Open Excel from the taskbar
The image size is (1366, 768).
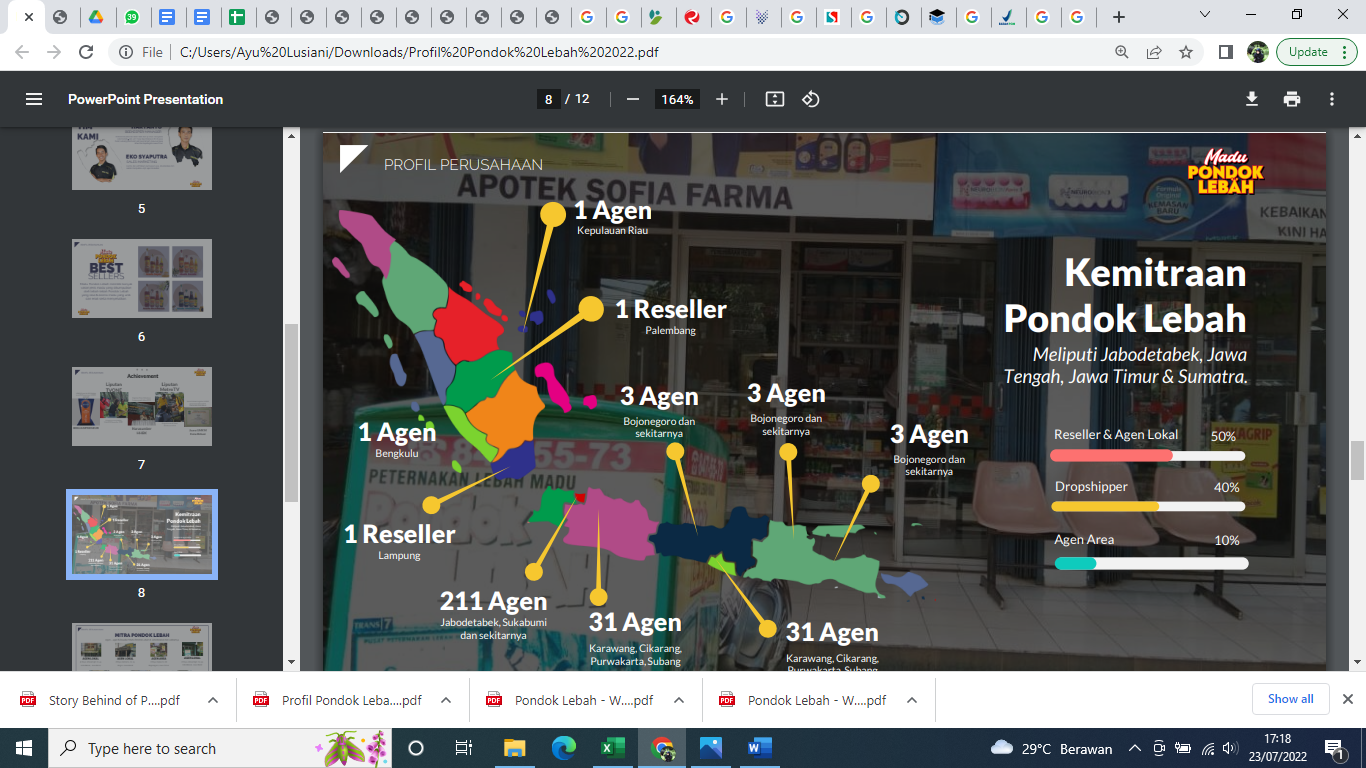click(x=612, y=748)
